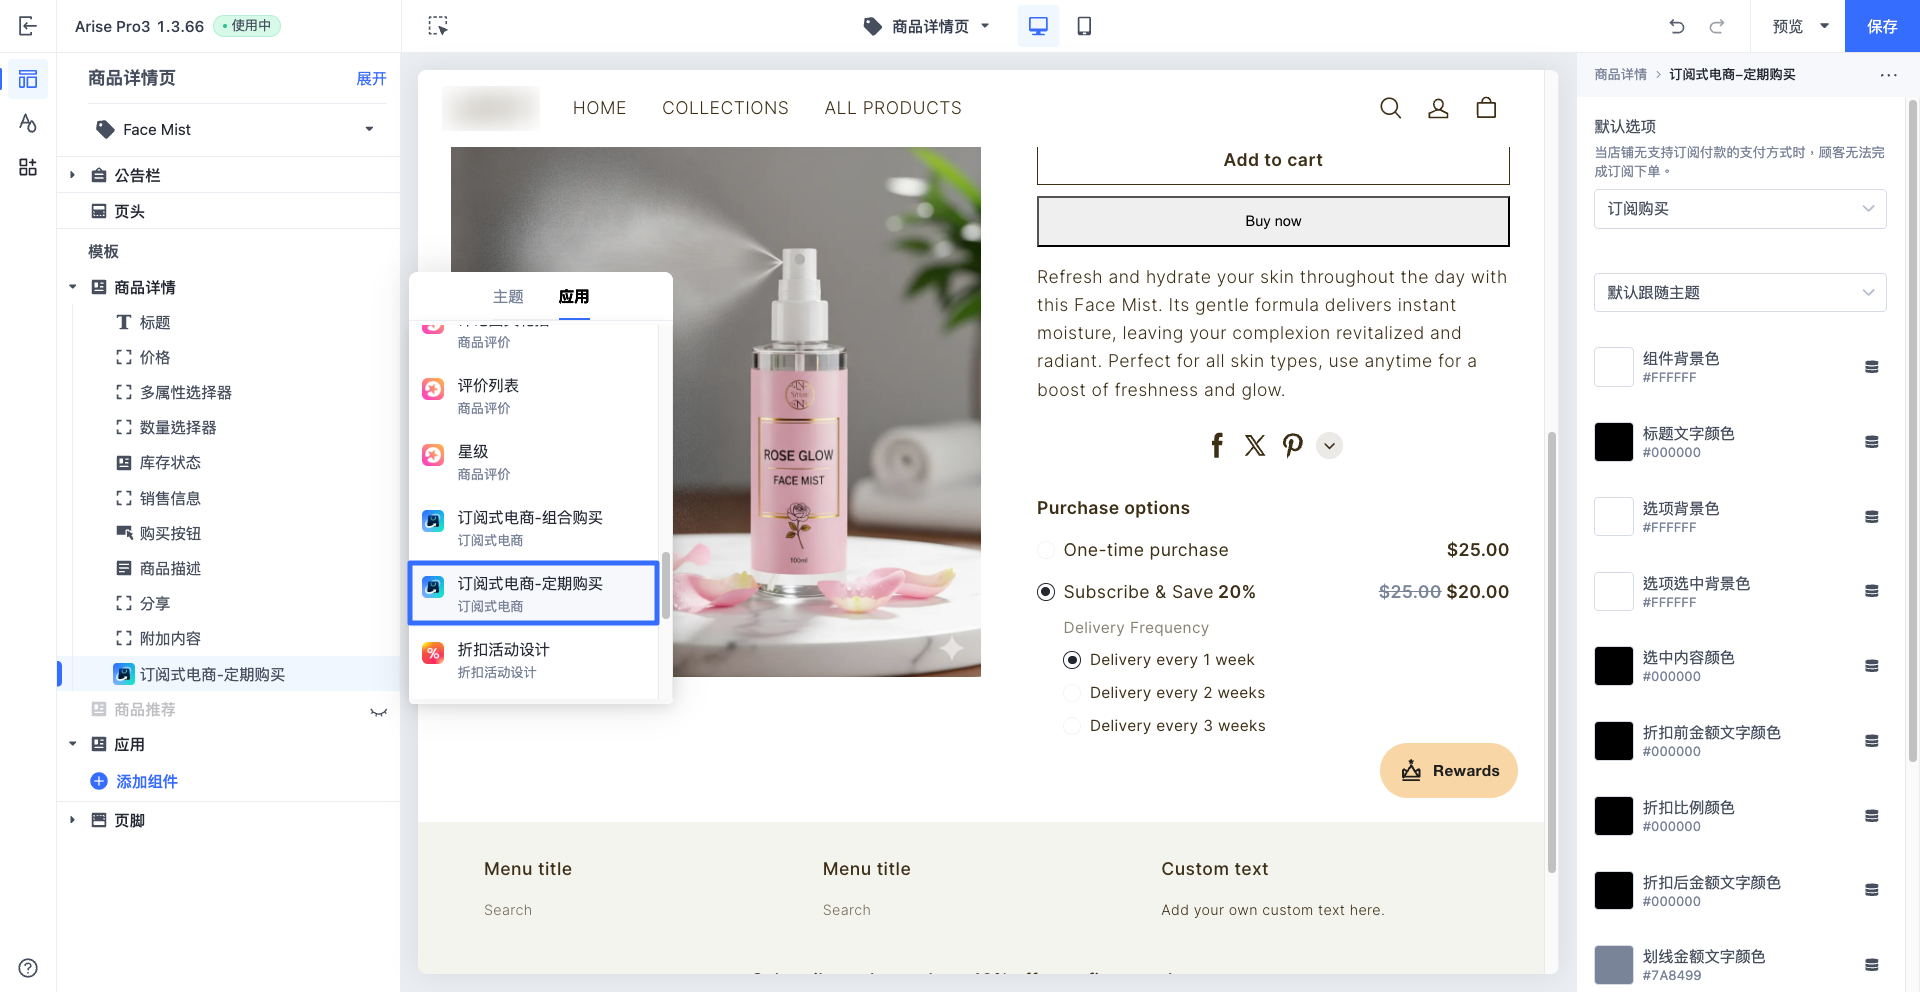Image resolution: width=1920 pixels, height=992 pixels.
Task: Click the 保存 save button
Action: (x=1882, y=26)
